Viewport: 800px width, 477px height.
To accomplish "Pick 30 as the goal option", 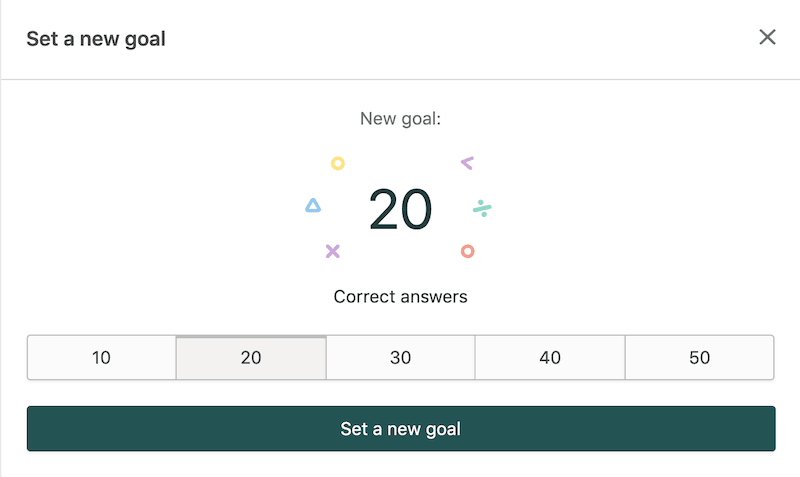I will click(400, 358).
